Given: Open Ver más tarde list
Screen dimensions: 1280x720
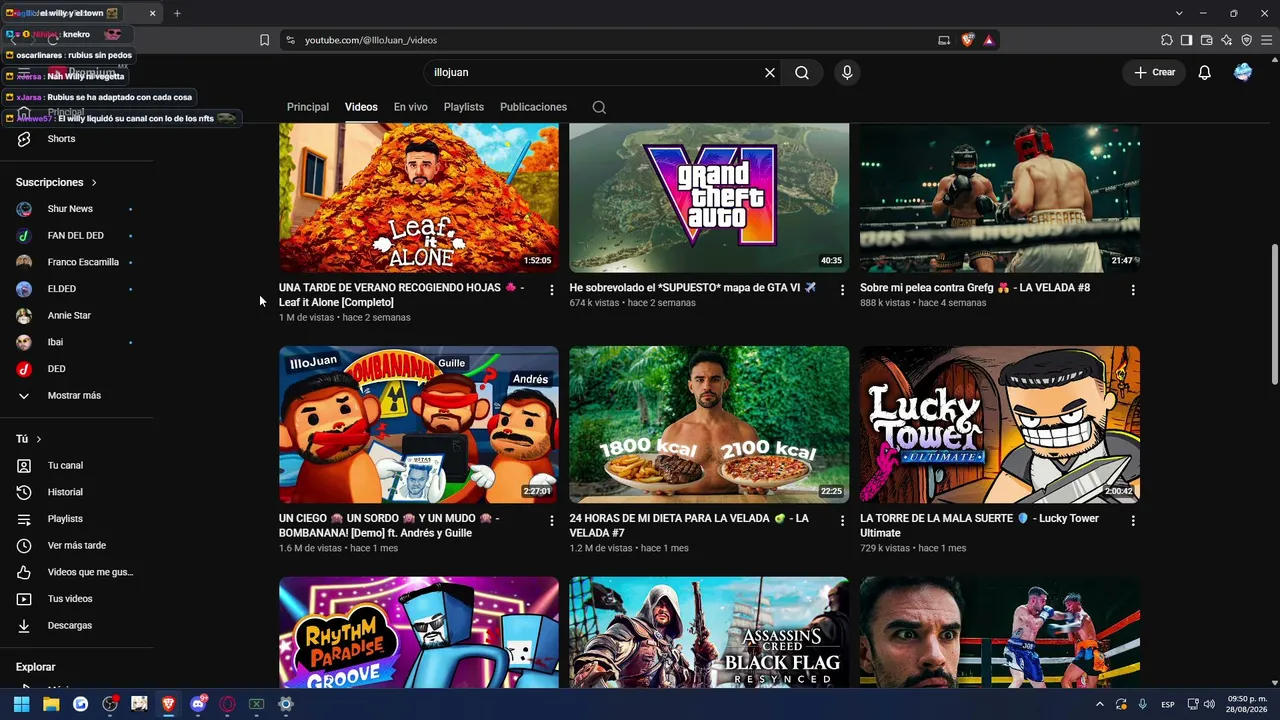Looking at the screenshot, I should [76, 546].
